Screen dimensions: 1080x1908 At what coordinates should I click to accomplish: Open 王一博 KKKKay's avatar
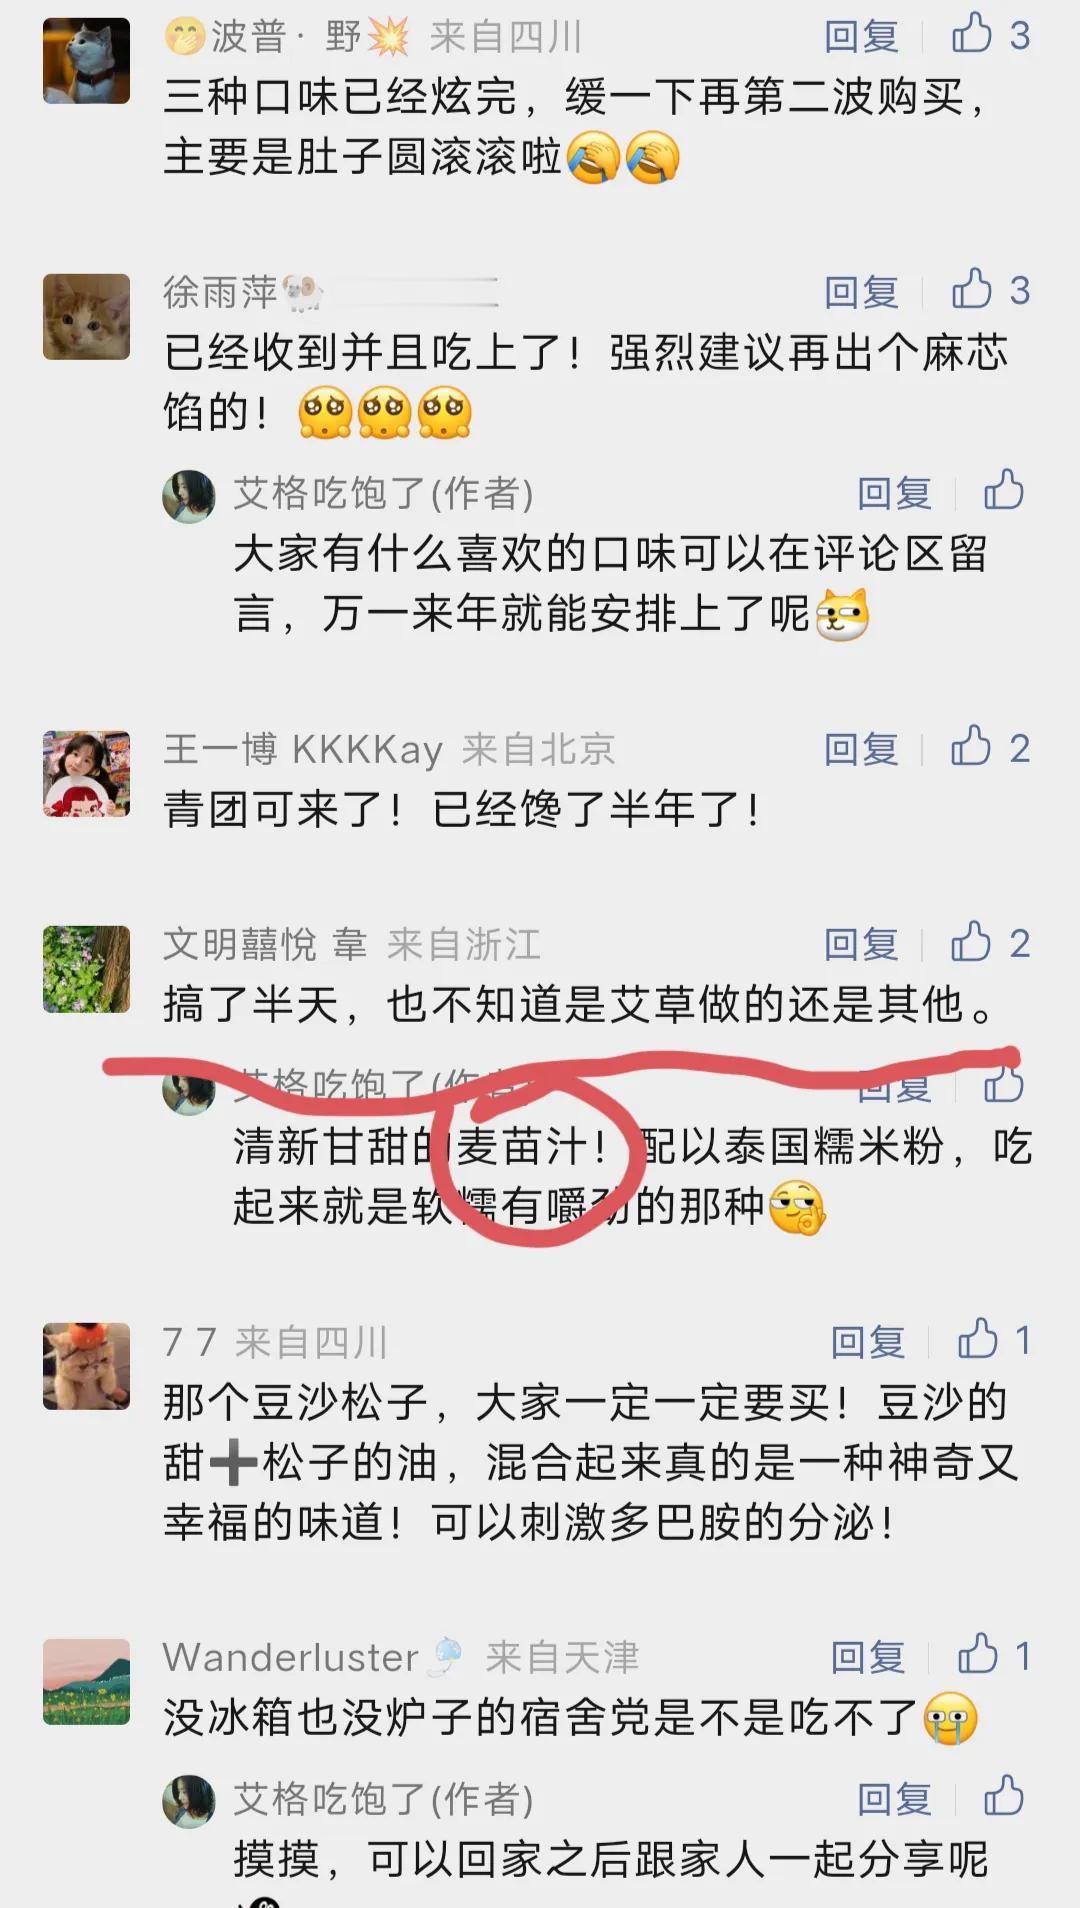tap(87, 773)
